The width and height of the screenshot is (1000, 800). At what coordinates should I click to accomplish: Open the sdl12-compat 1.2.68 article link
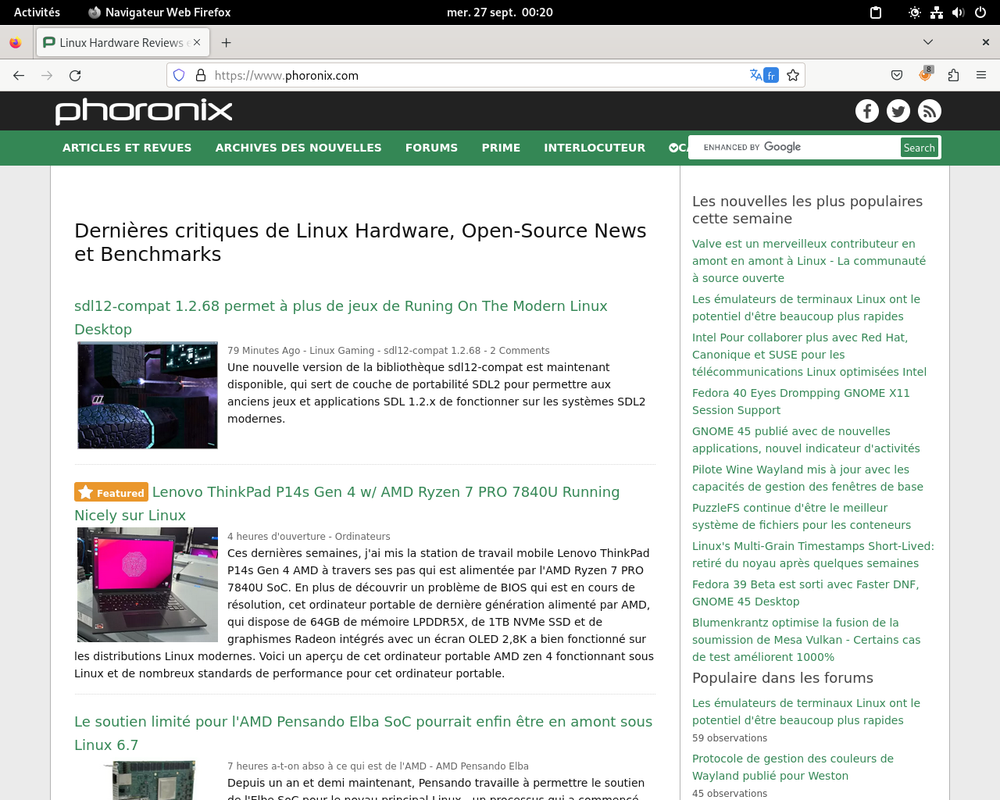341,317
